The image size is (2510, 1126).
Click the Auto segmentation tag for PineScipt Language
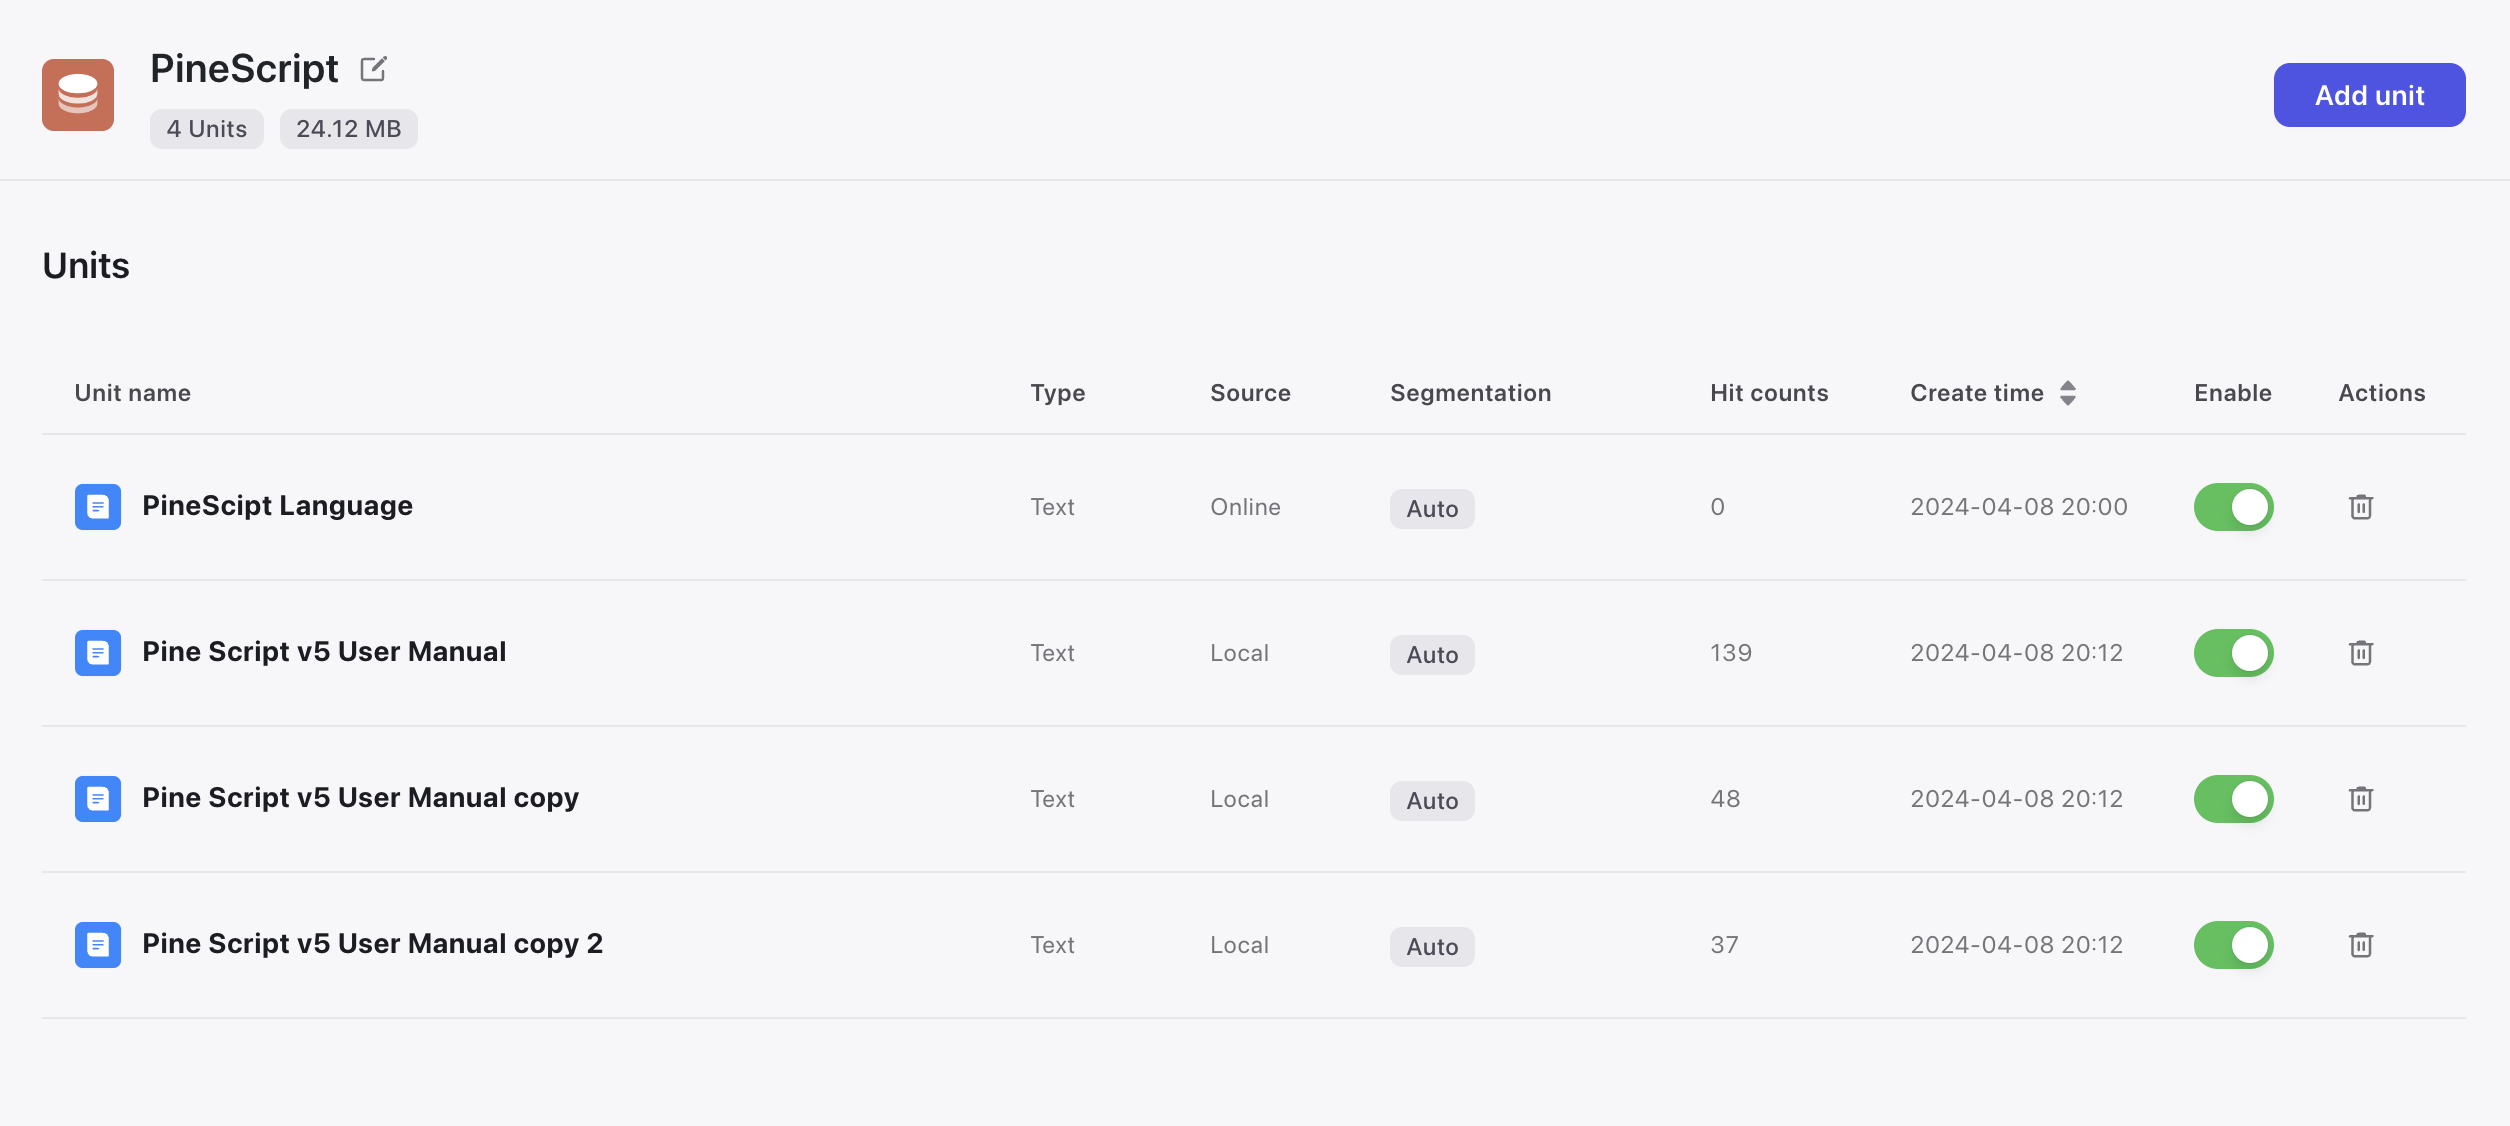pos(1432,509)
